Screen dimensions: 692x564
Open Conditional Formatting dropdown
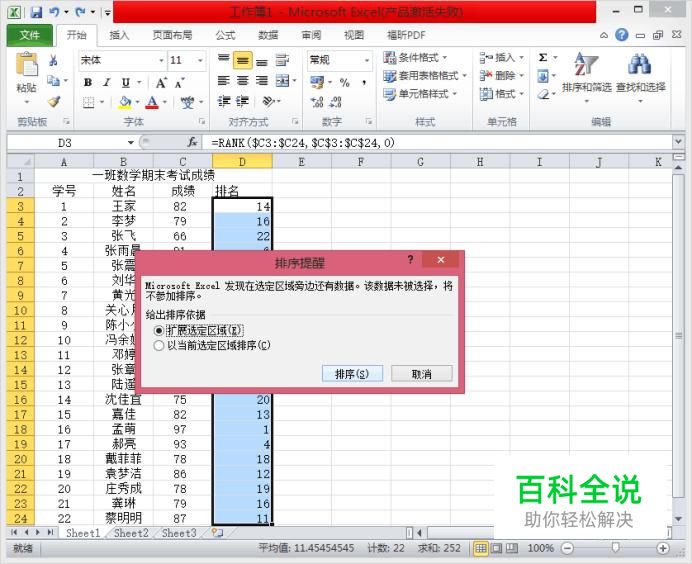(415, 57)
